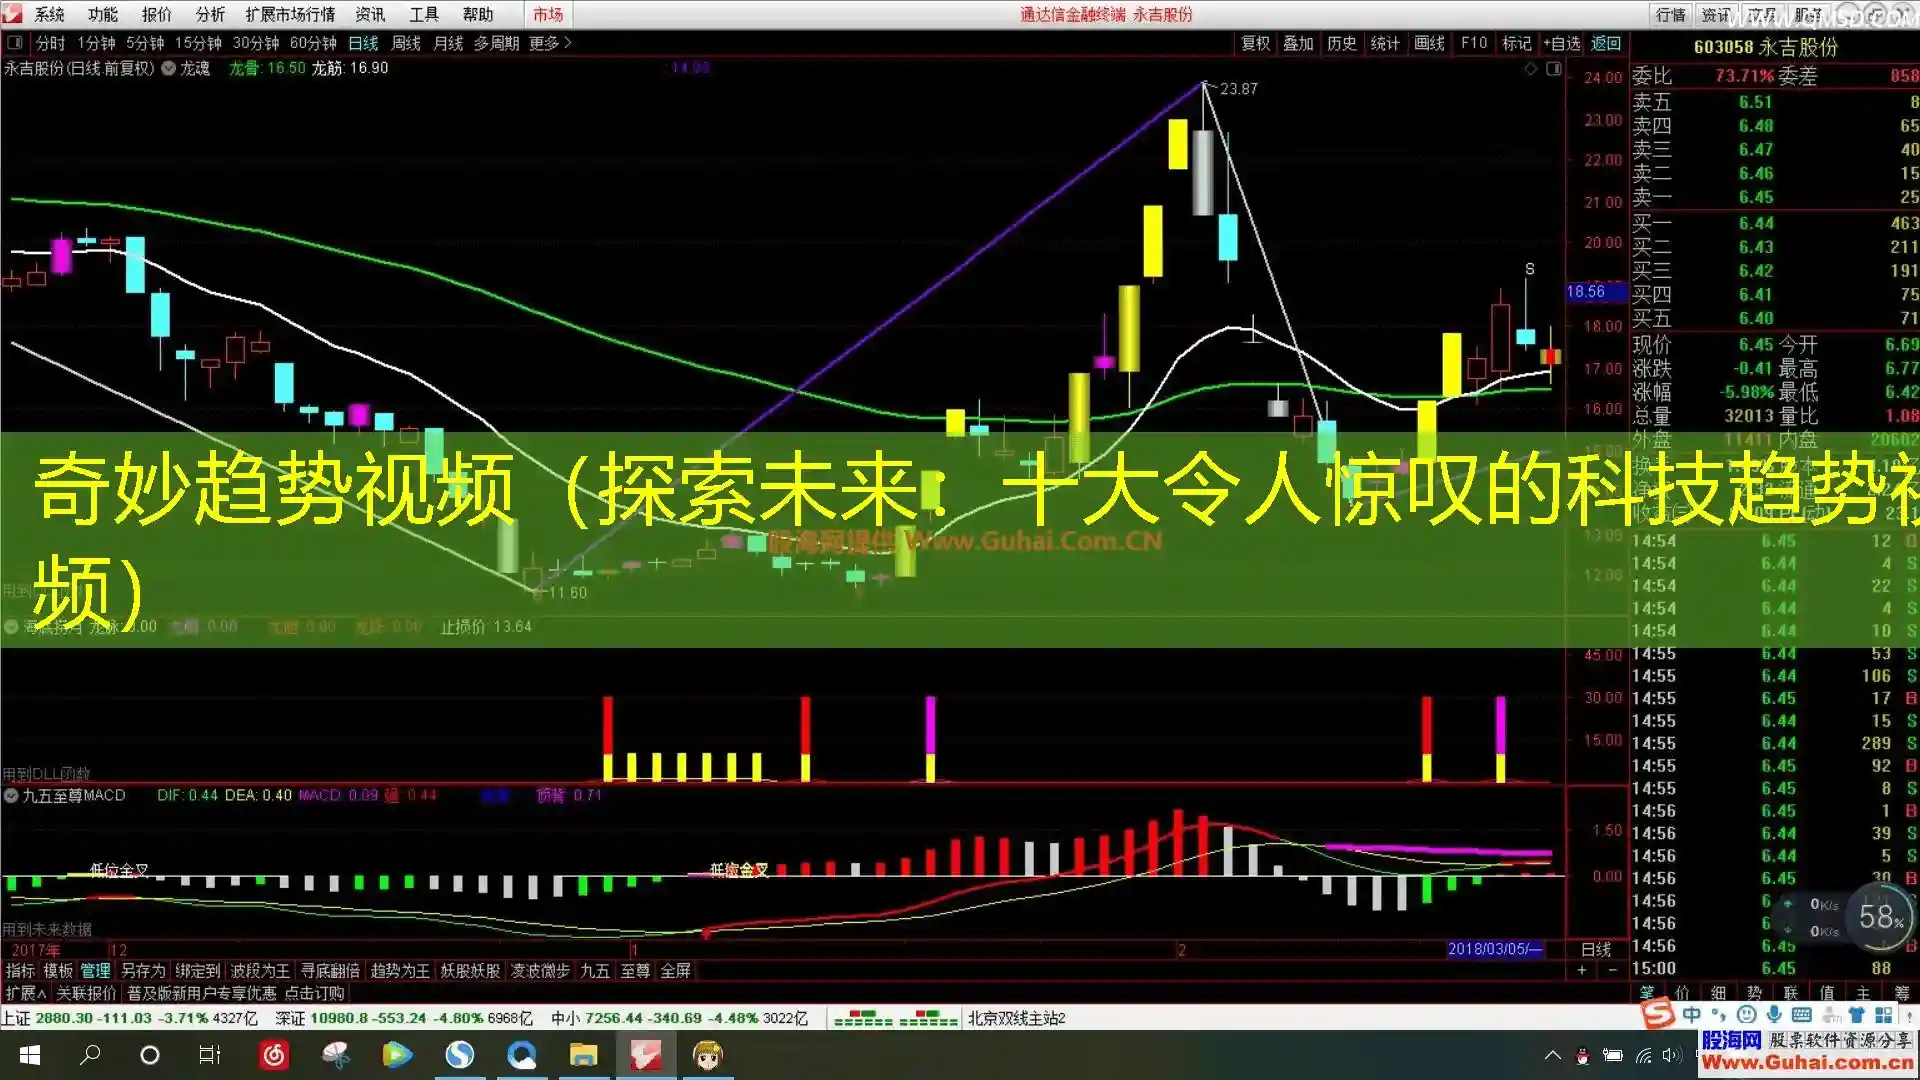
Task: Switch to the 15分钟 period
Action: pyautogui.click(x=198, y=43)
